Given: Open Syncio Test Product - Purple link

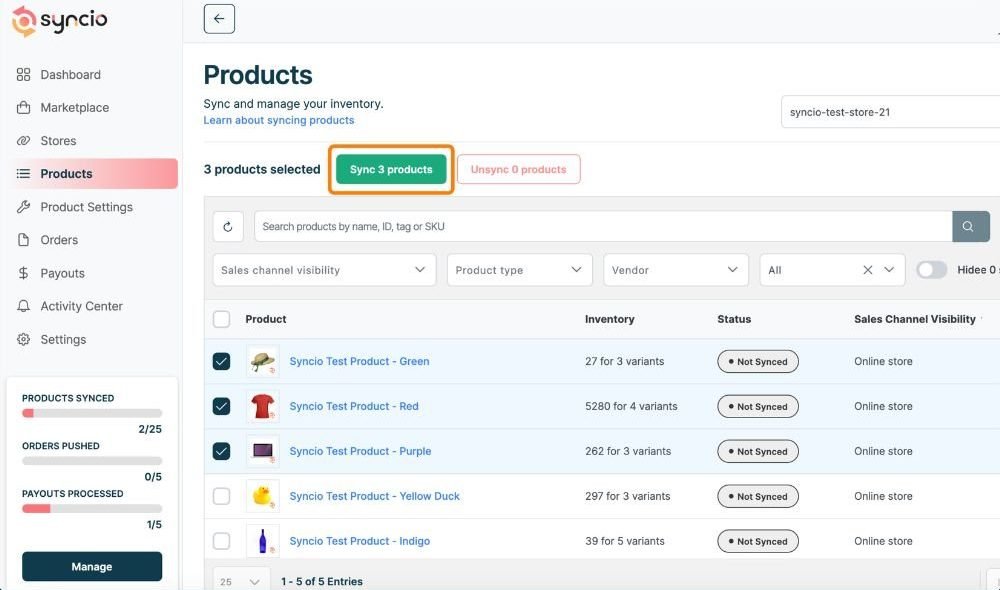Looking at the screenshot, I should coord(360,451).
